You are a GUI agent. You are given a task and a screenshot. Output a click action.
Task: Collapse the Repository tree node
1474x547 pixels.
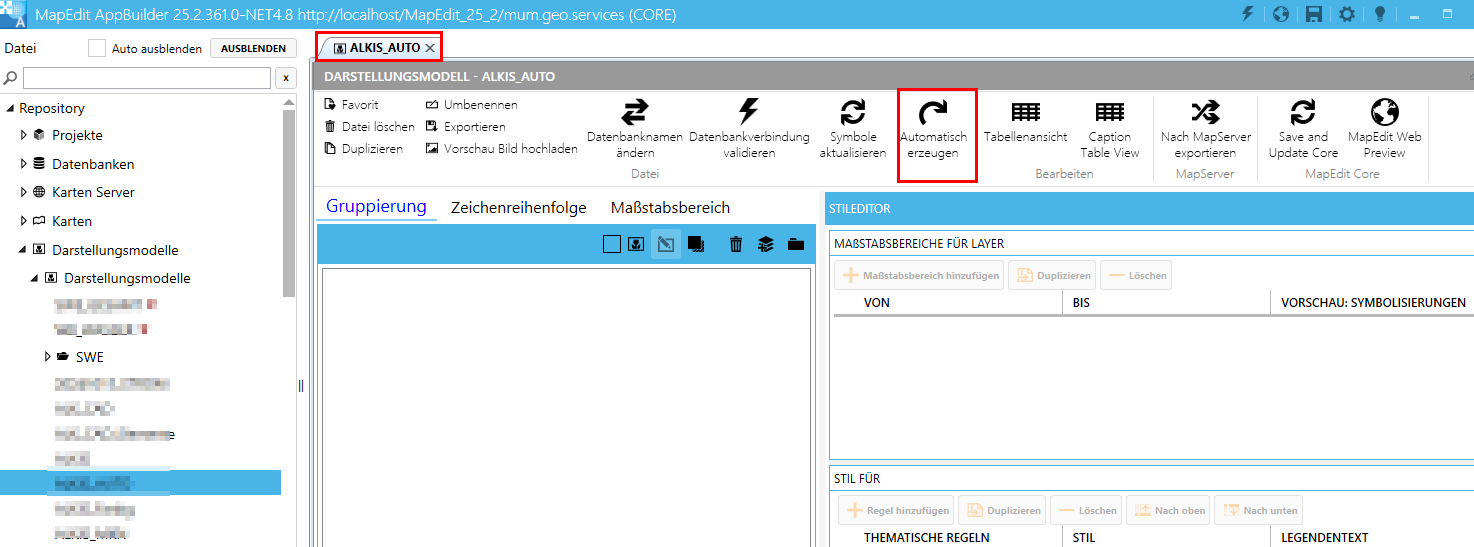click(10, 108)
